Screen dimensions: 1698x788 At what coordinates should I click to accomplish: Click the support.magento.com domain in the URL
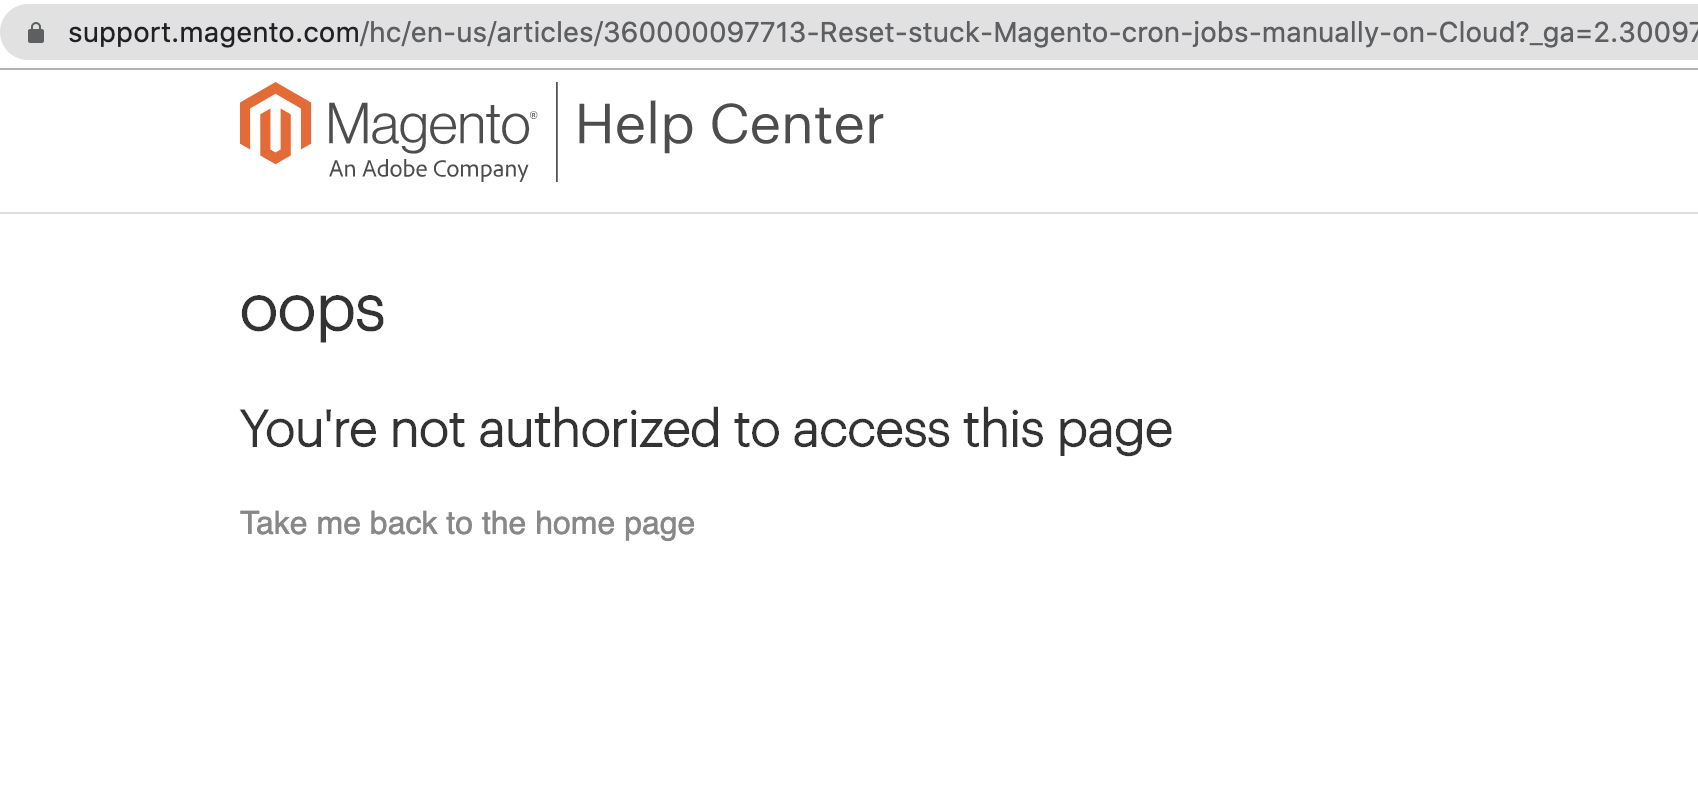pos(214,33)
